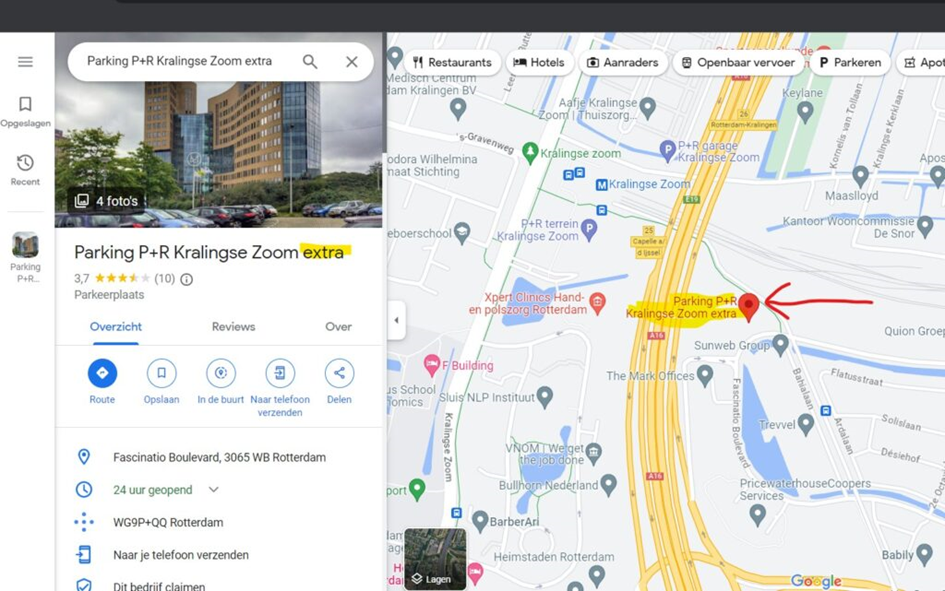The width and height of the screenshot is (945, 591).
Task: Filter map by Openbaar vervoer chip
Action: click(738, 63)
